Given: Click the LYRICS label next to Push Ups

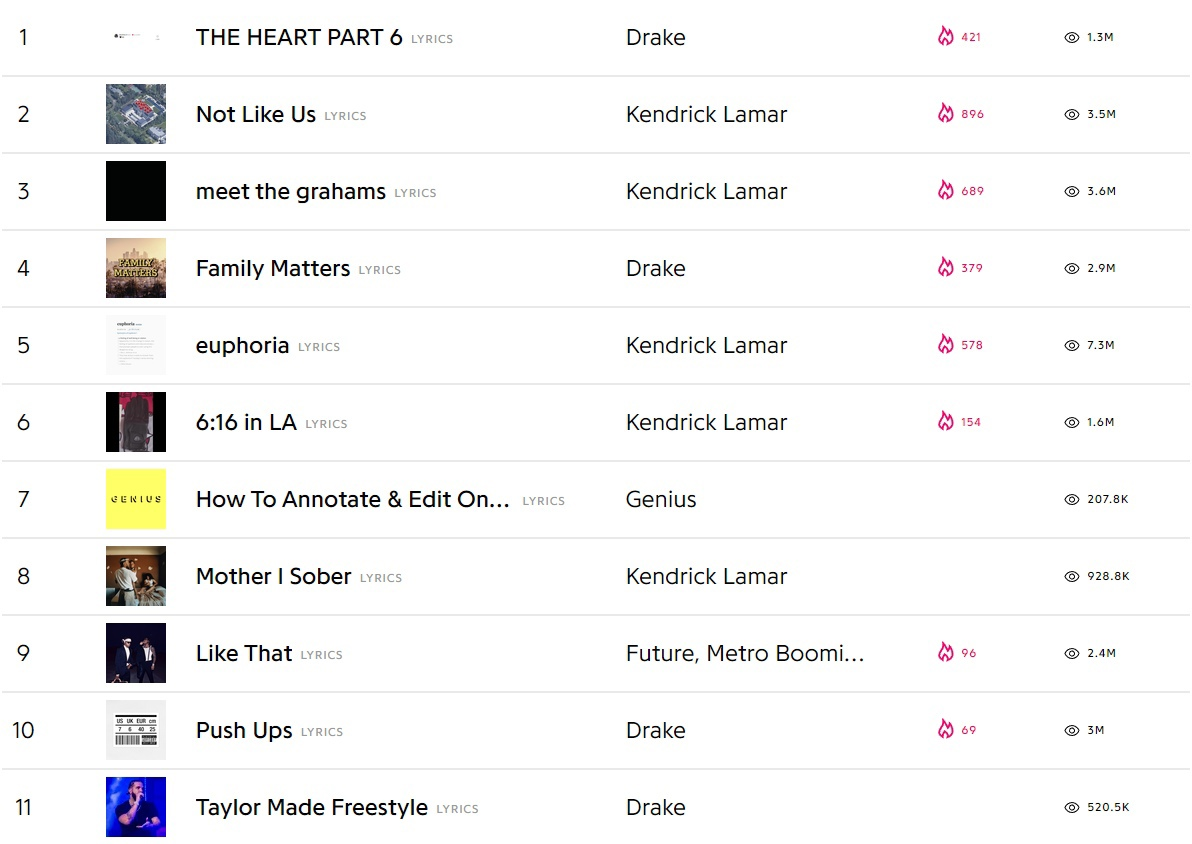Looking at the screenshot, I should (x=322, y=732).
